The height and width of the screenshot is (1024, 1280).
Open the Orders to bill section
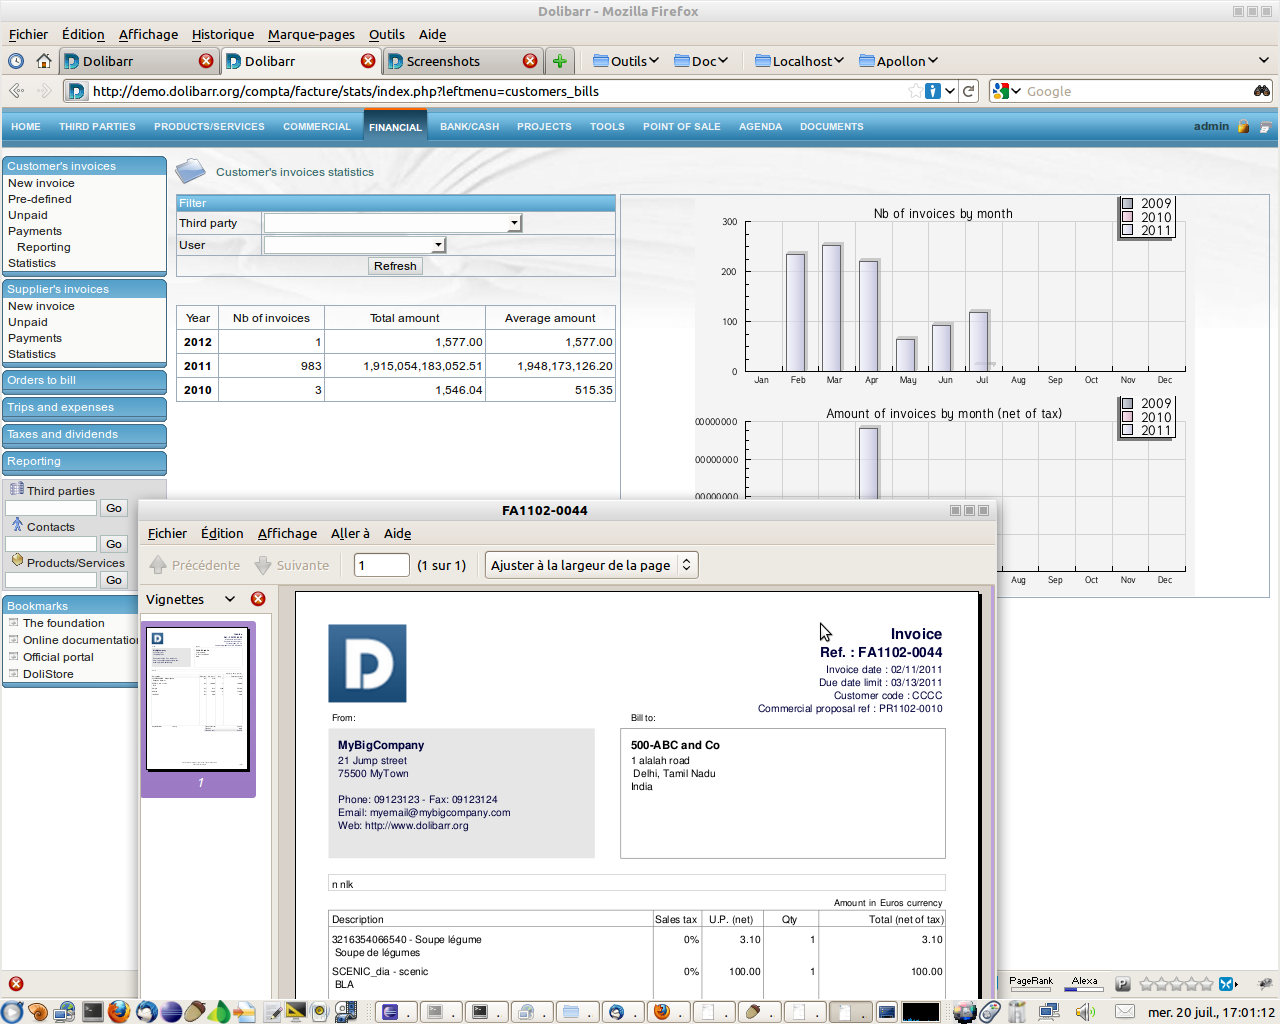[x=84, y=380]
